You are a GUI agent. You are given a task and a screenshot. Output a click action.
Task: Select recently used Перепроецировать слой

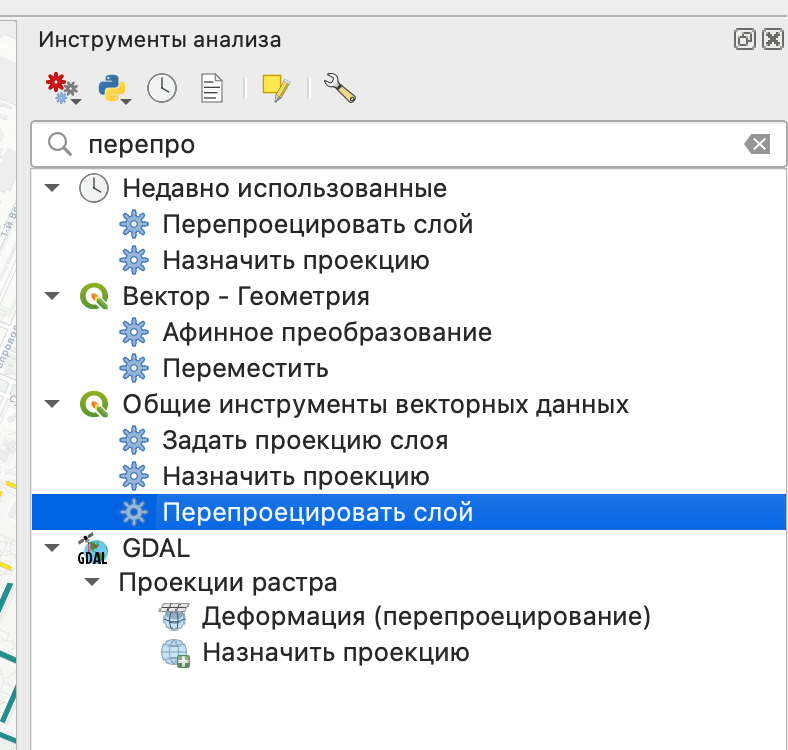pos(317,224)
